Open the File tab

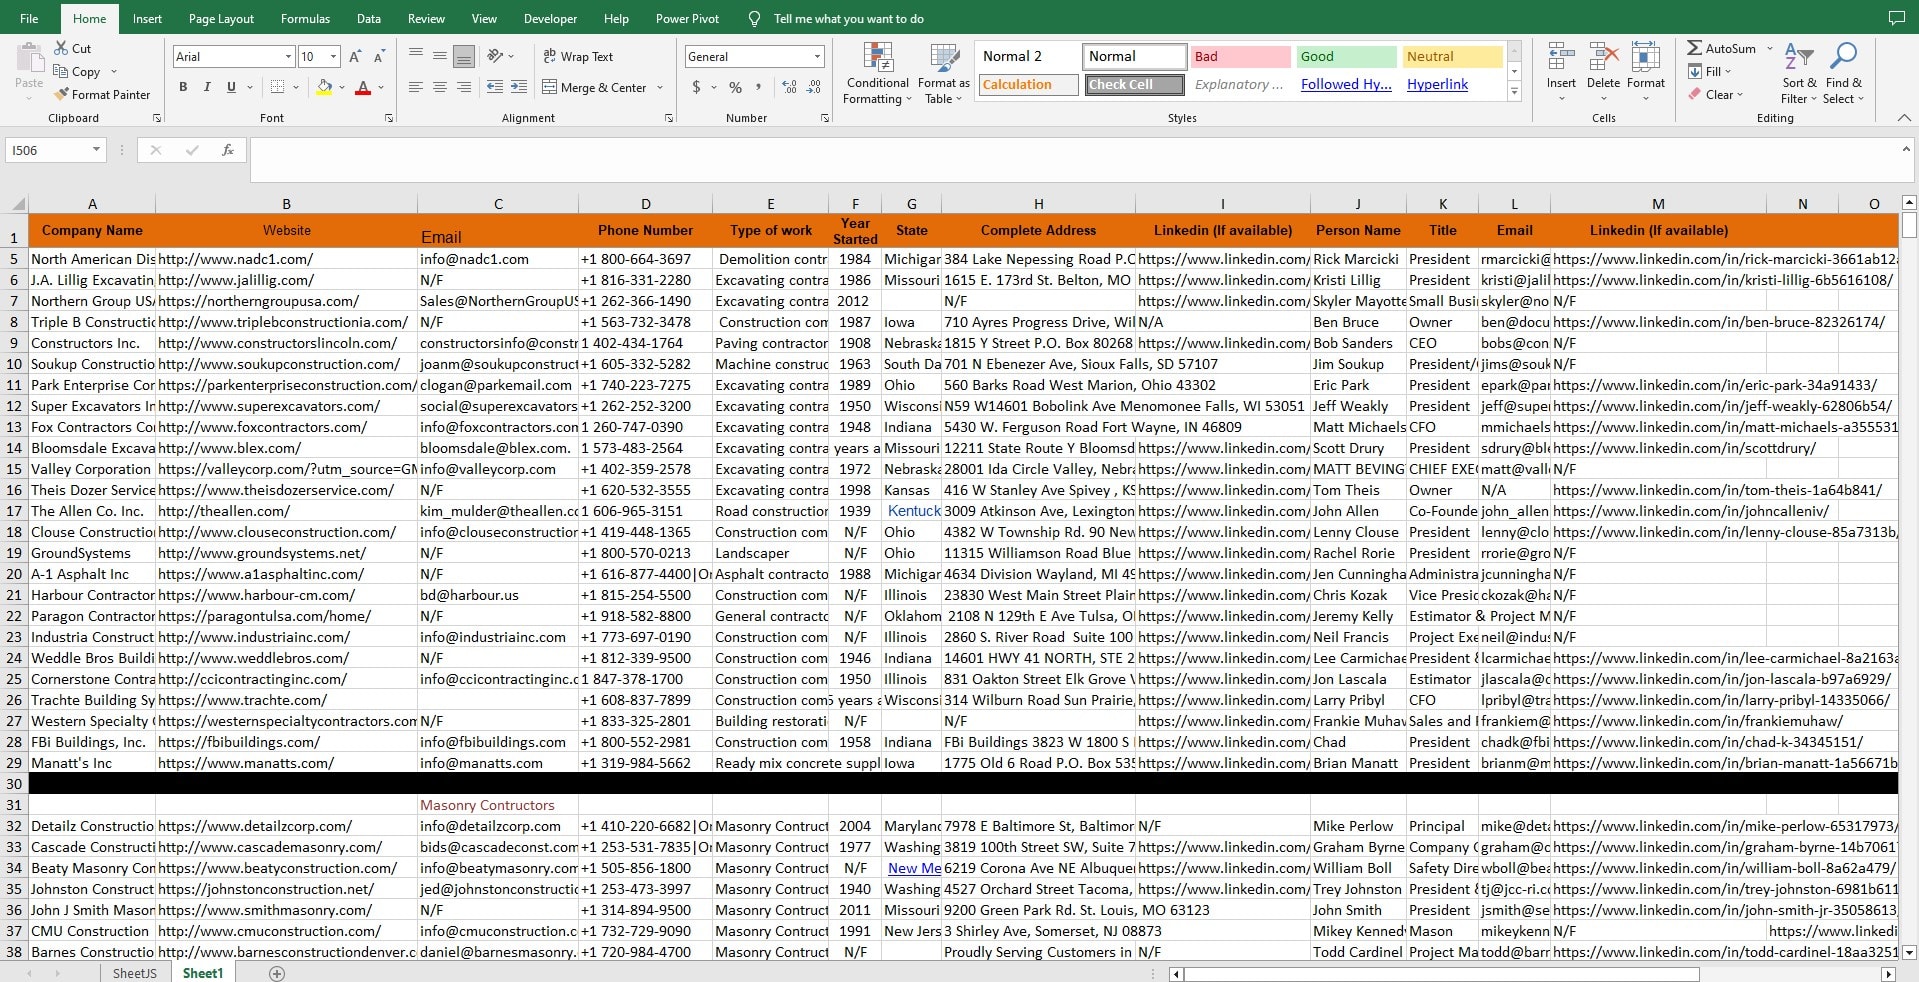click(29, 18)
